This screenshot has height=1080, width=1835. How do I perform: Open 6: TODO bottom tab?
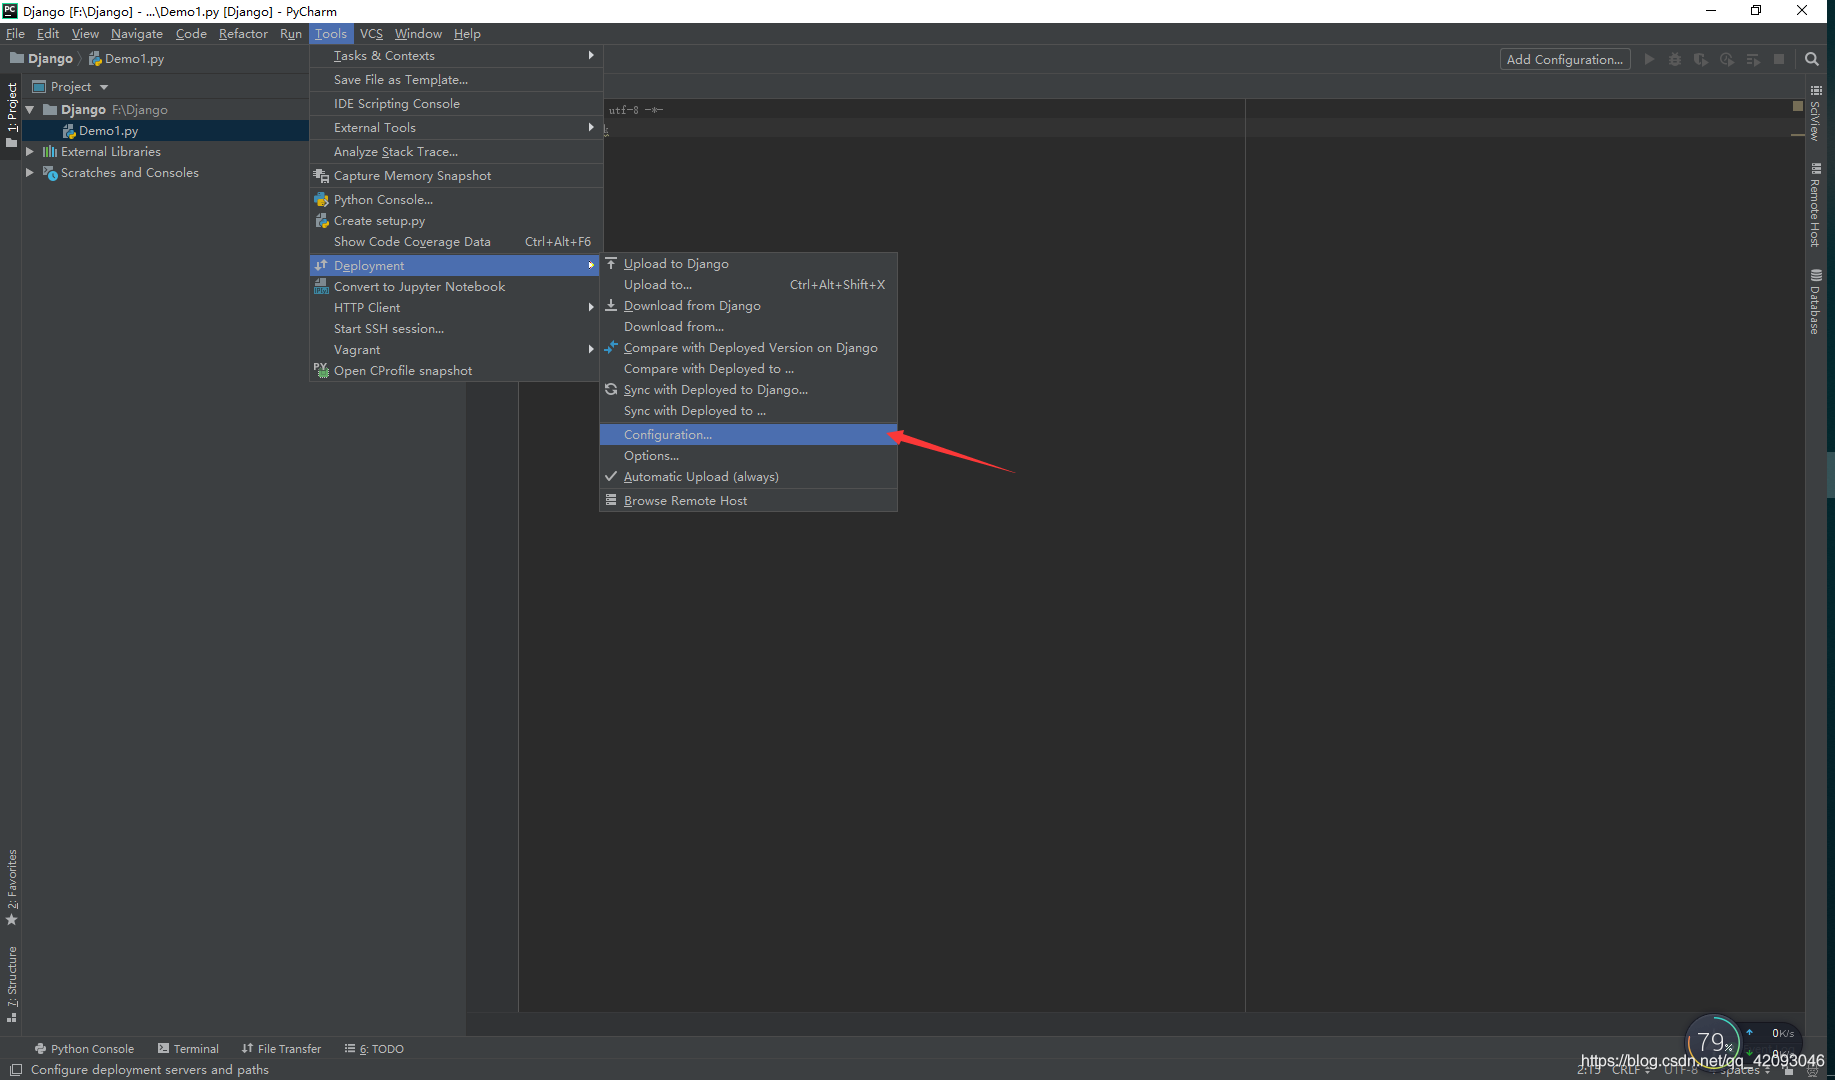pos(374,1049)
